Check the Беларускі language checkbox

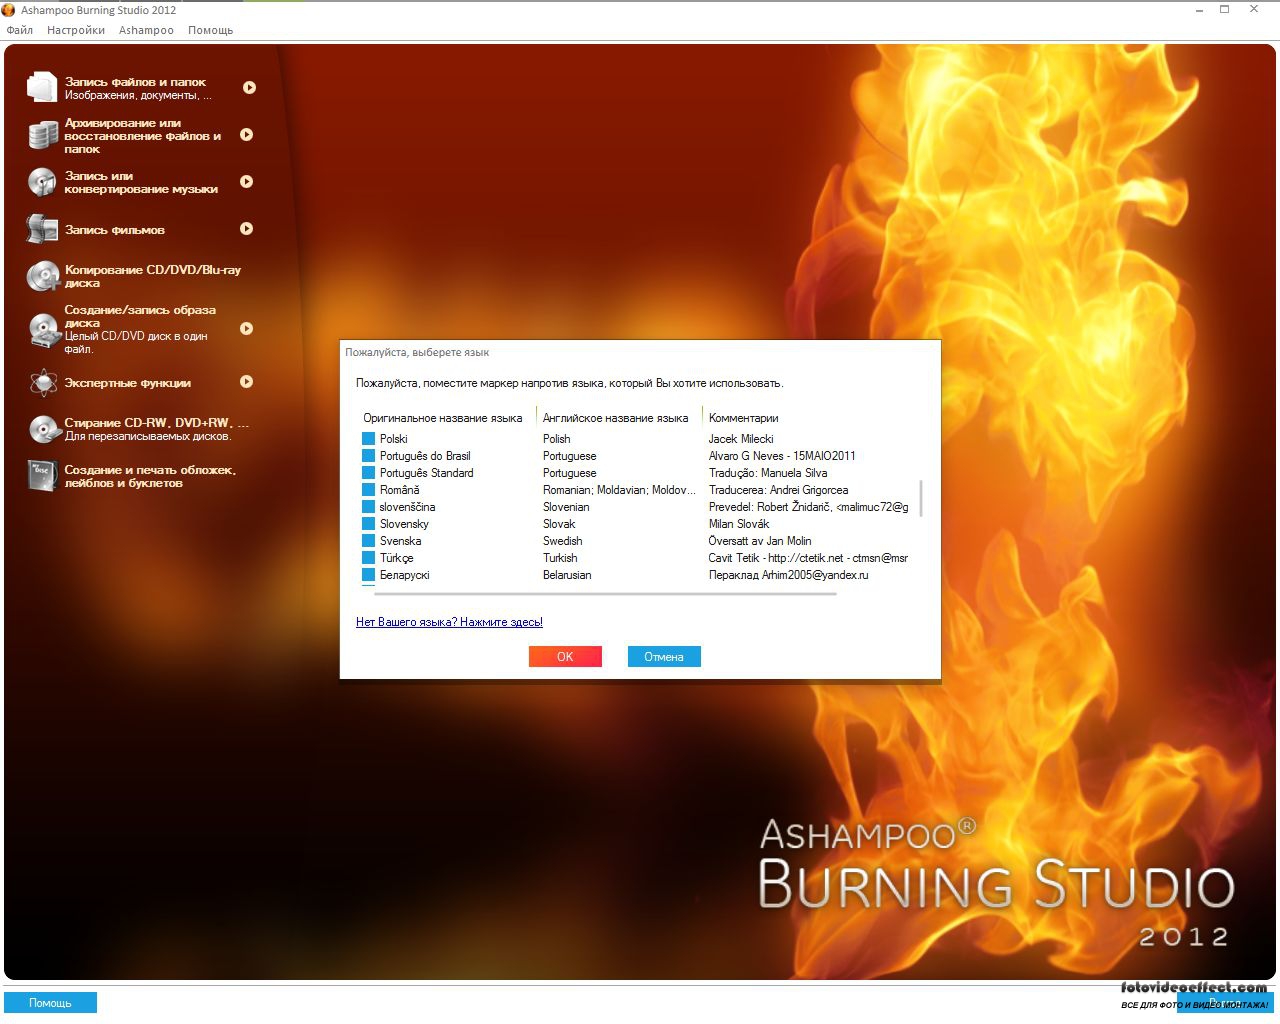point(368,575)
